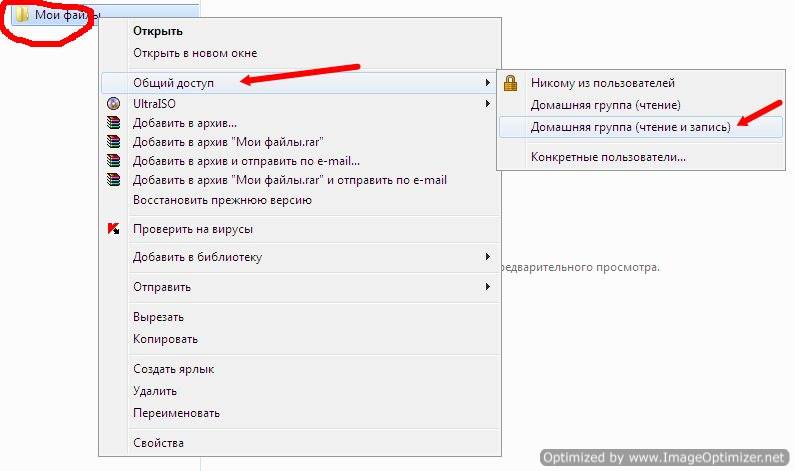Screen dimensions: 795x471
Task: Select Открыть в новом окне
Action: [x=188, y=53]
